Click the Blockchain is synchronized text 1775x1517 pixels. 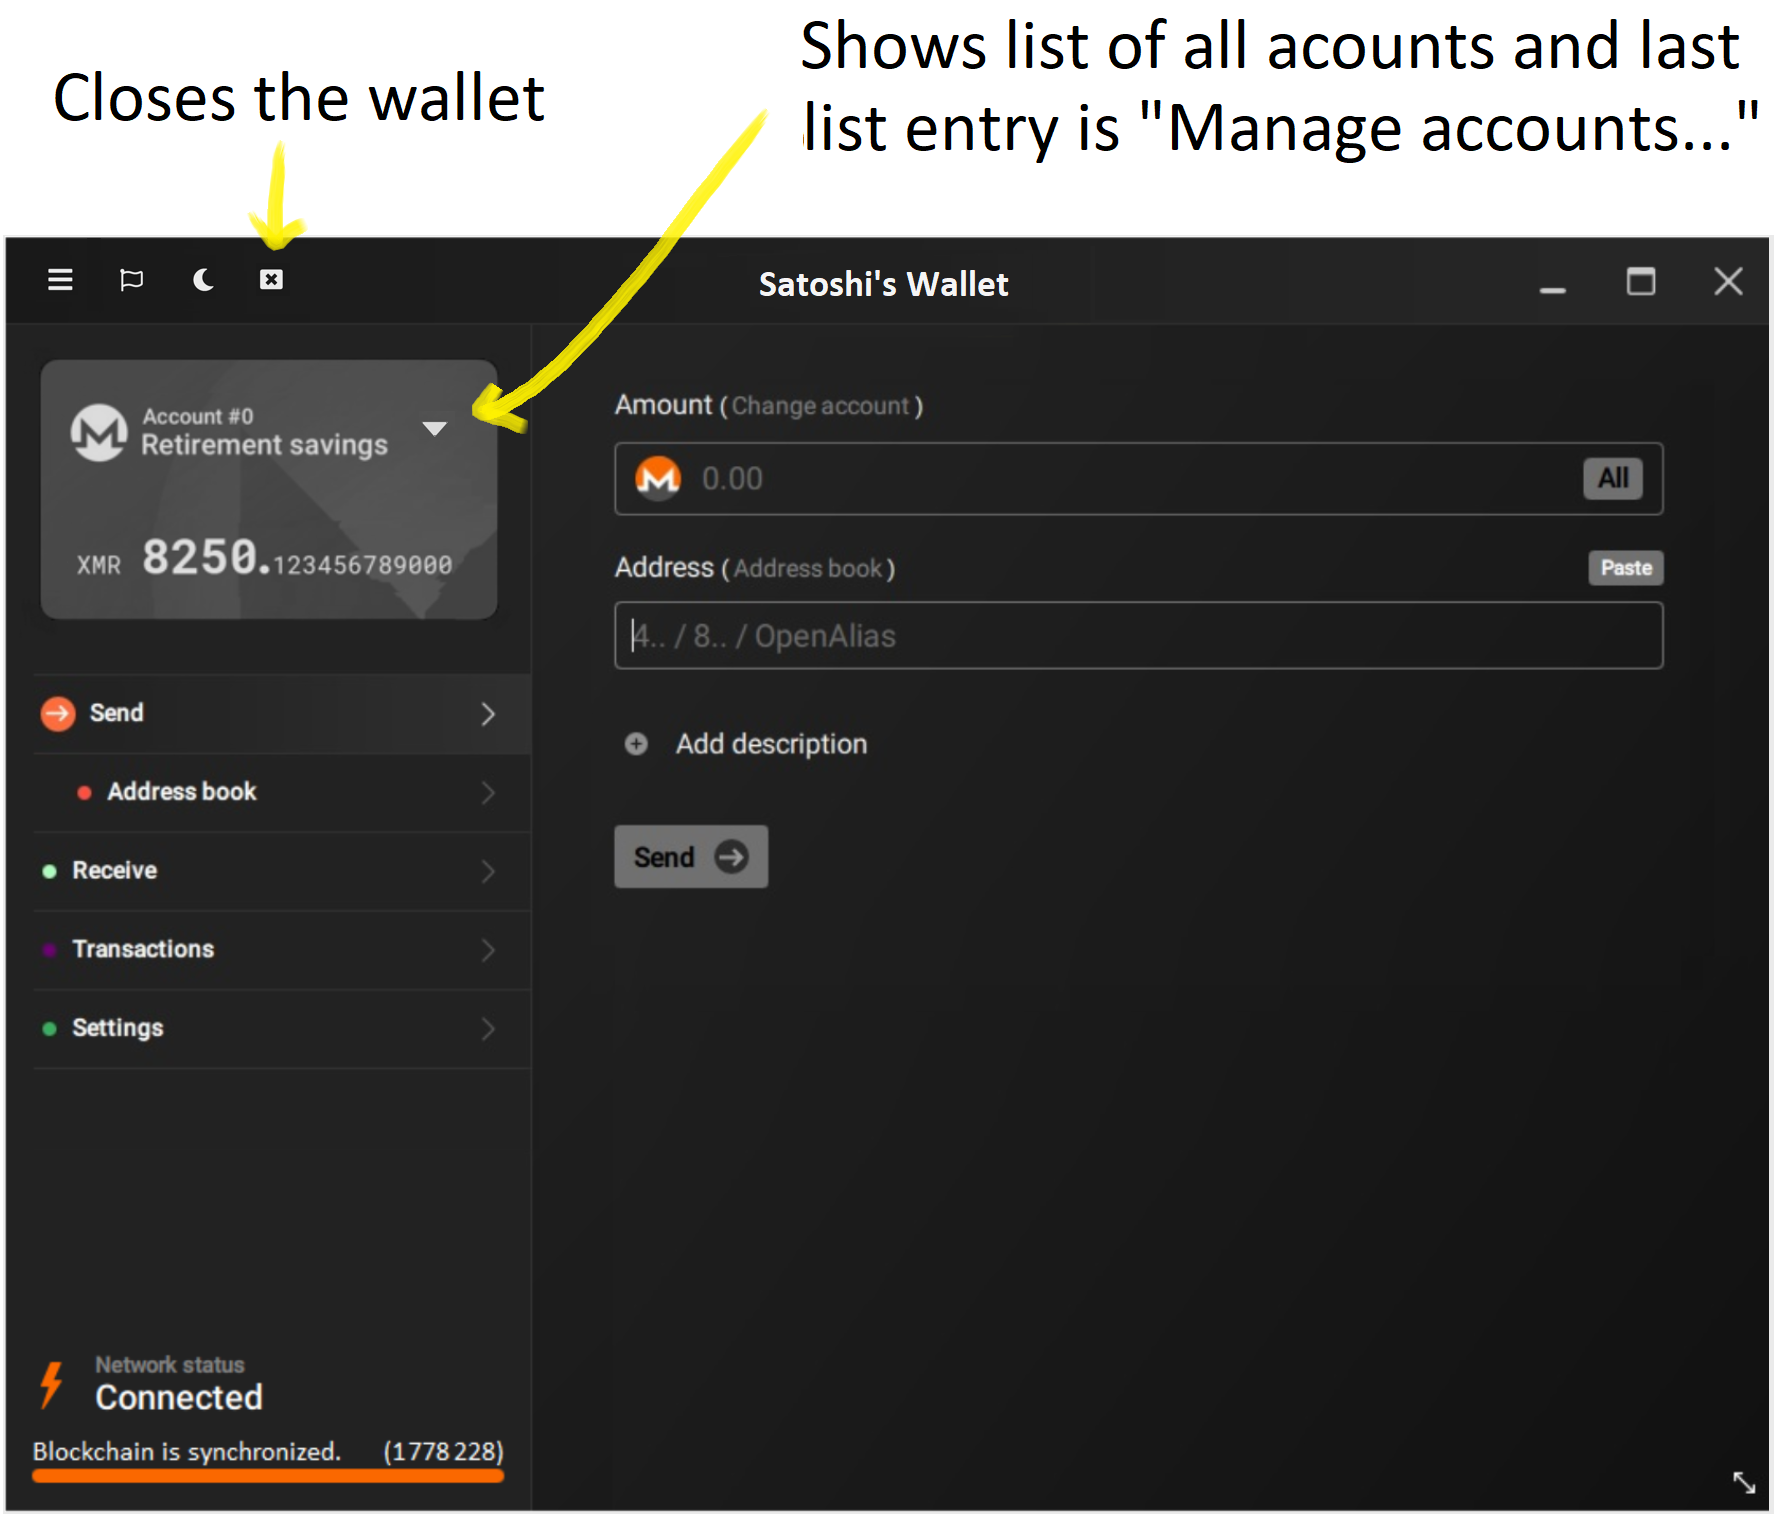[x=187, y=1452]
